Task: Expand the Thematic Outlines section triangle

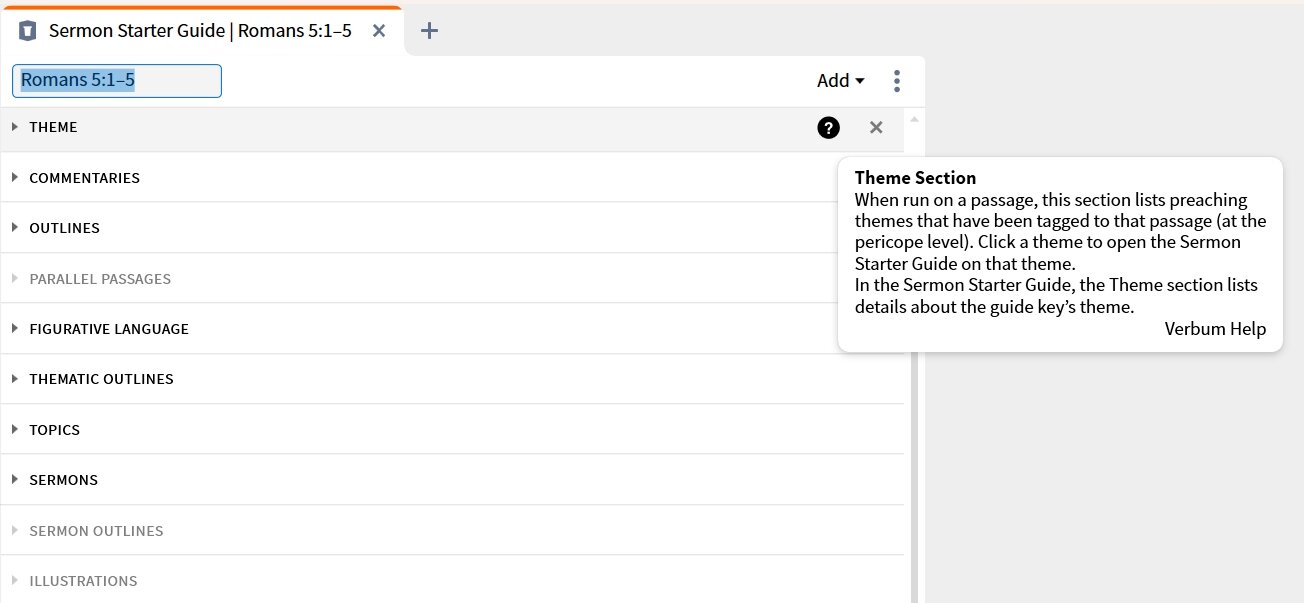Action: tap(15, 378)
